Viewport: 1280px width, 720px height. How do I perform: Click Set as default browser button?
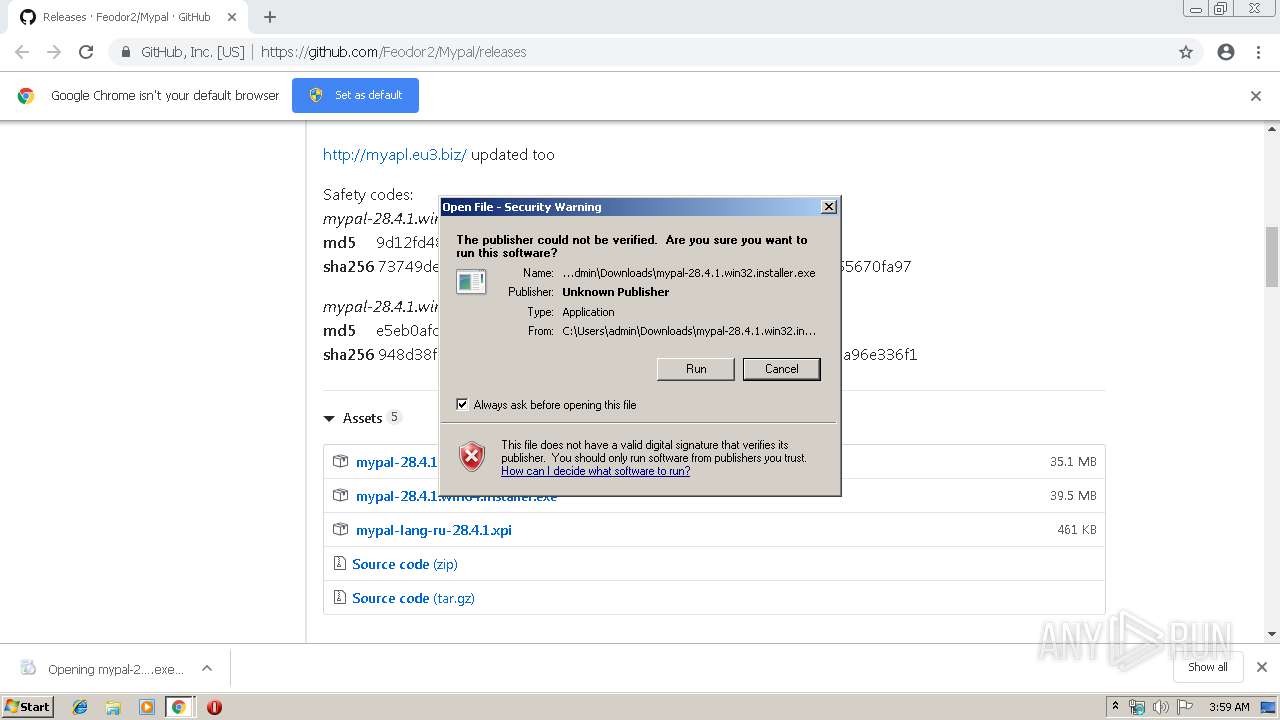(x=355, y=95)
